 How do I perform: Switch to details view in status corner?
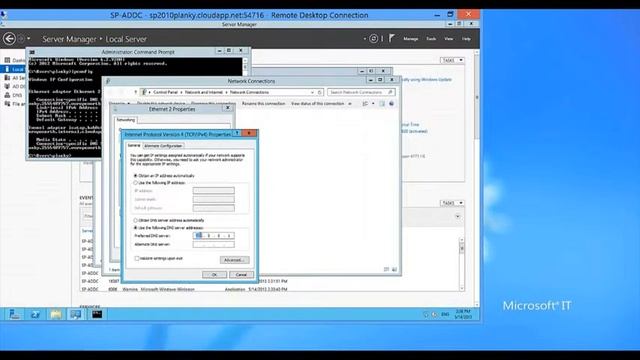pyautogui.click(x=387, y=269)
